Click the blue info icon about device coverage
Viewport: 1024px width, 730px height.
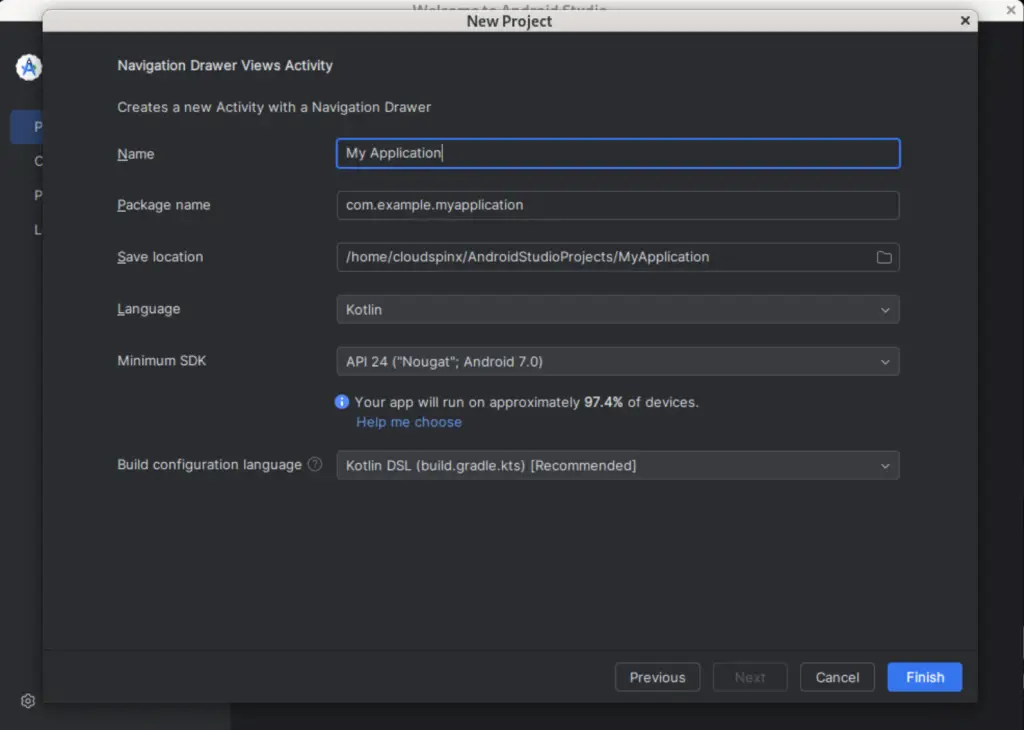(341, 402)
